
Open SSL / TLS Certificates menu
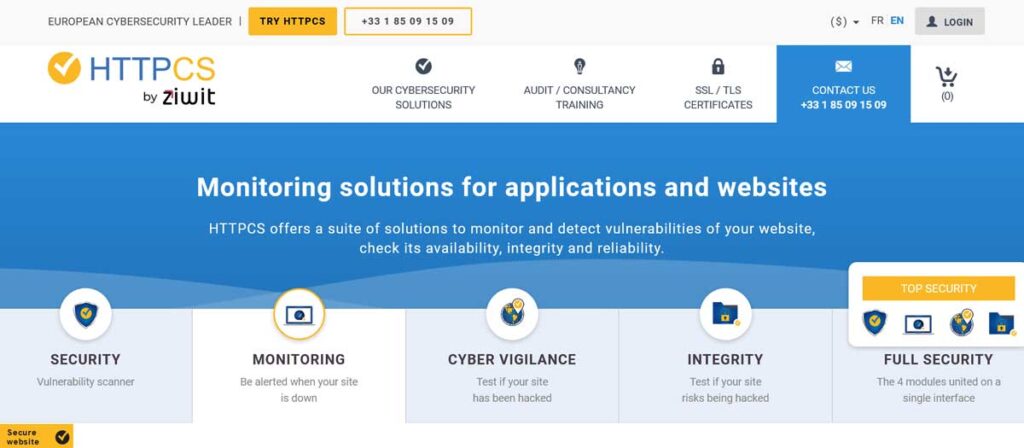point(718,84)
